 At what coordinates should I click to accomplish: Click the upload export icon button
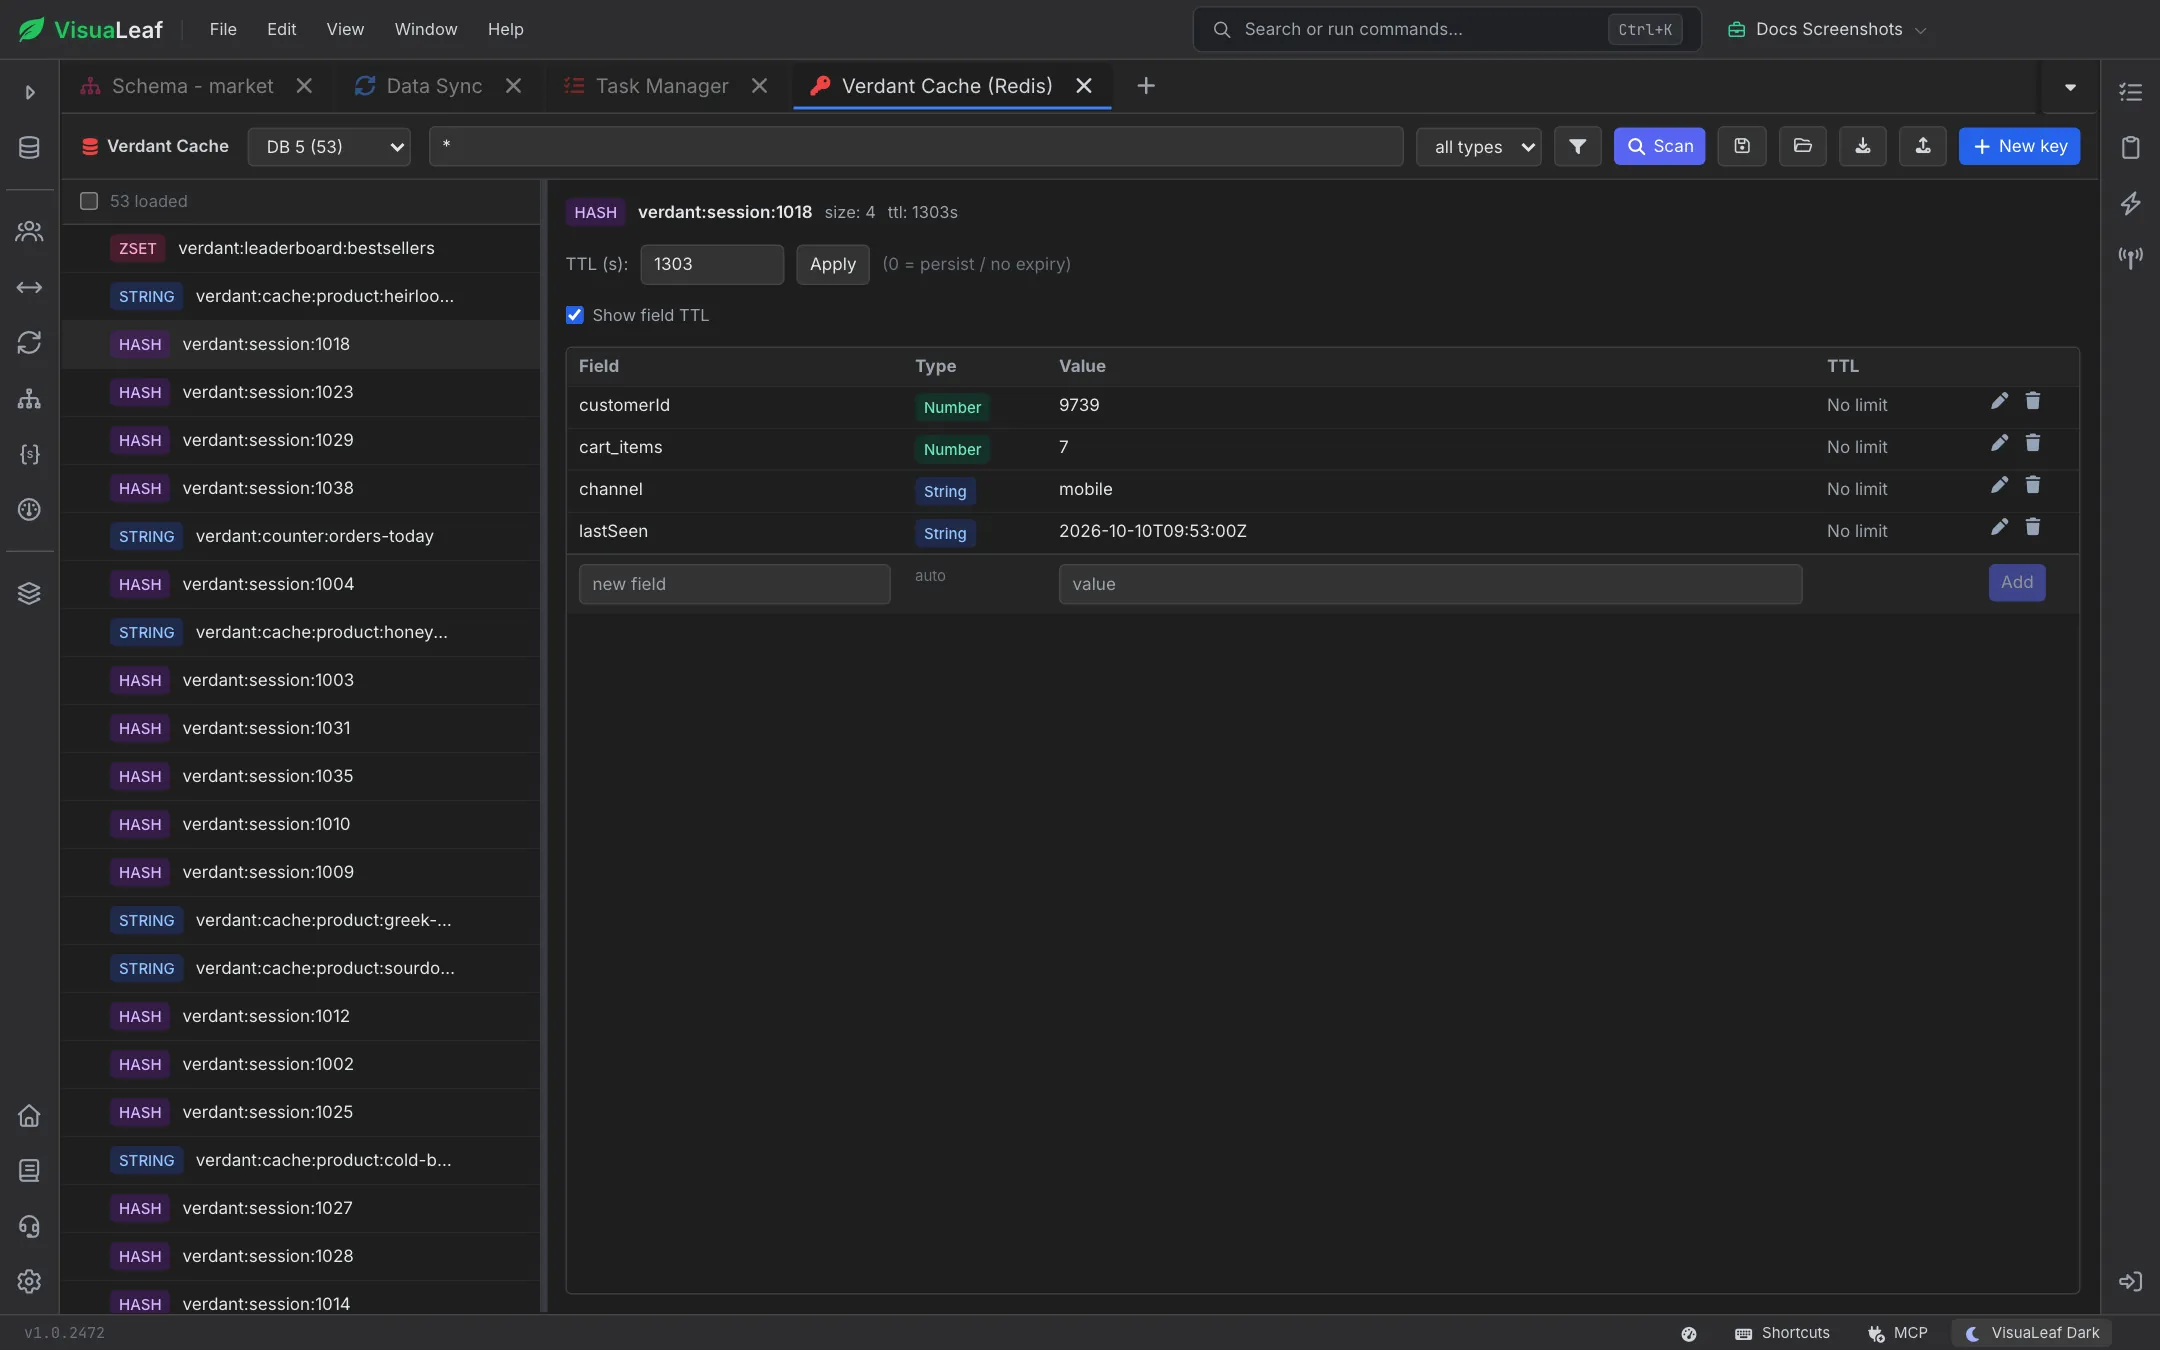coord(1922,146)
